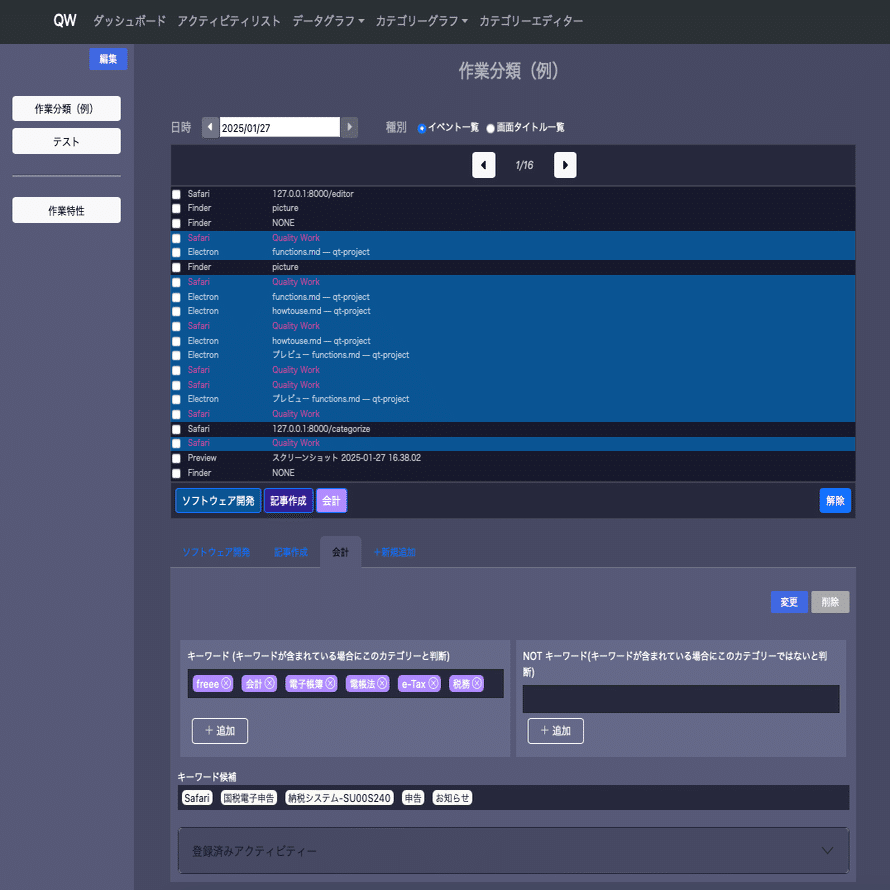Switch to the 記事作成 tab
Viewport: 890px width, 890px height.
pos(291,552)
